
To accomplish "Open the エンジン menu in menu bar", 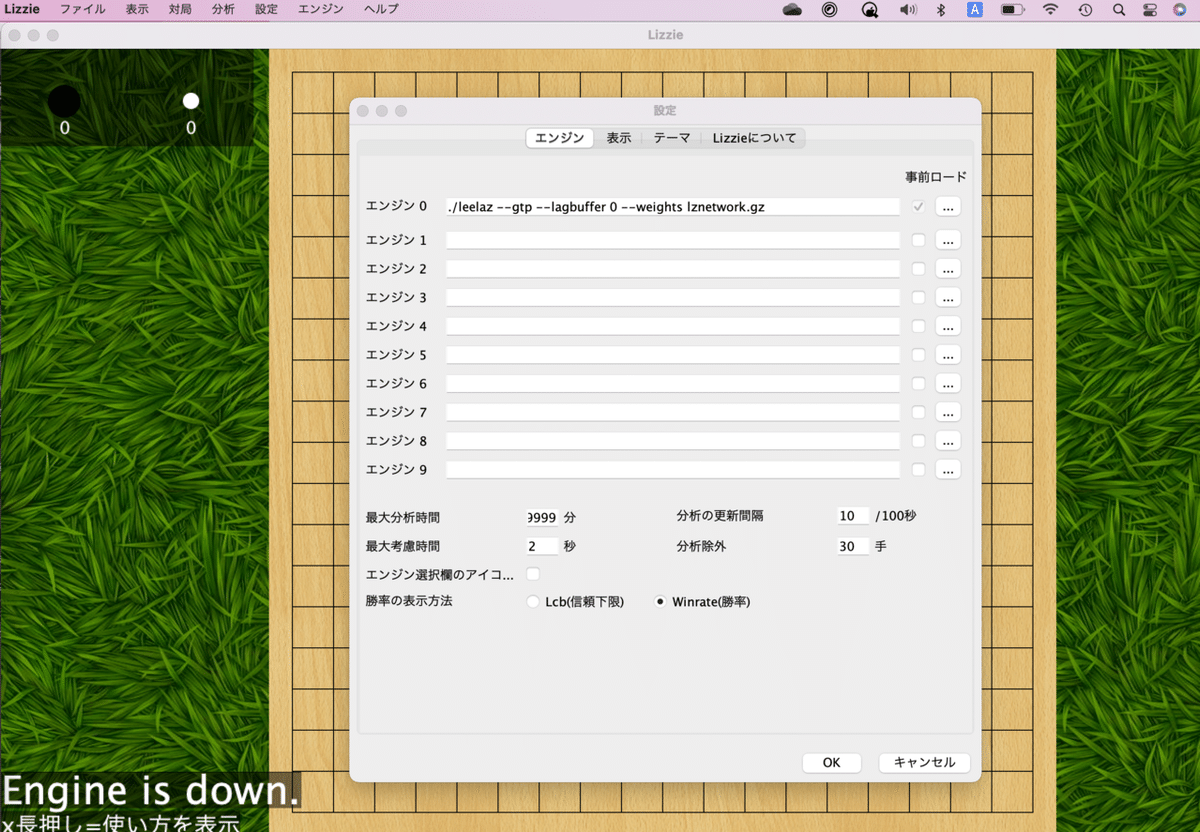I will pyautogui.click(x=320, y=9).
